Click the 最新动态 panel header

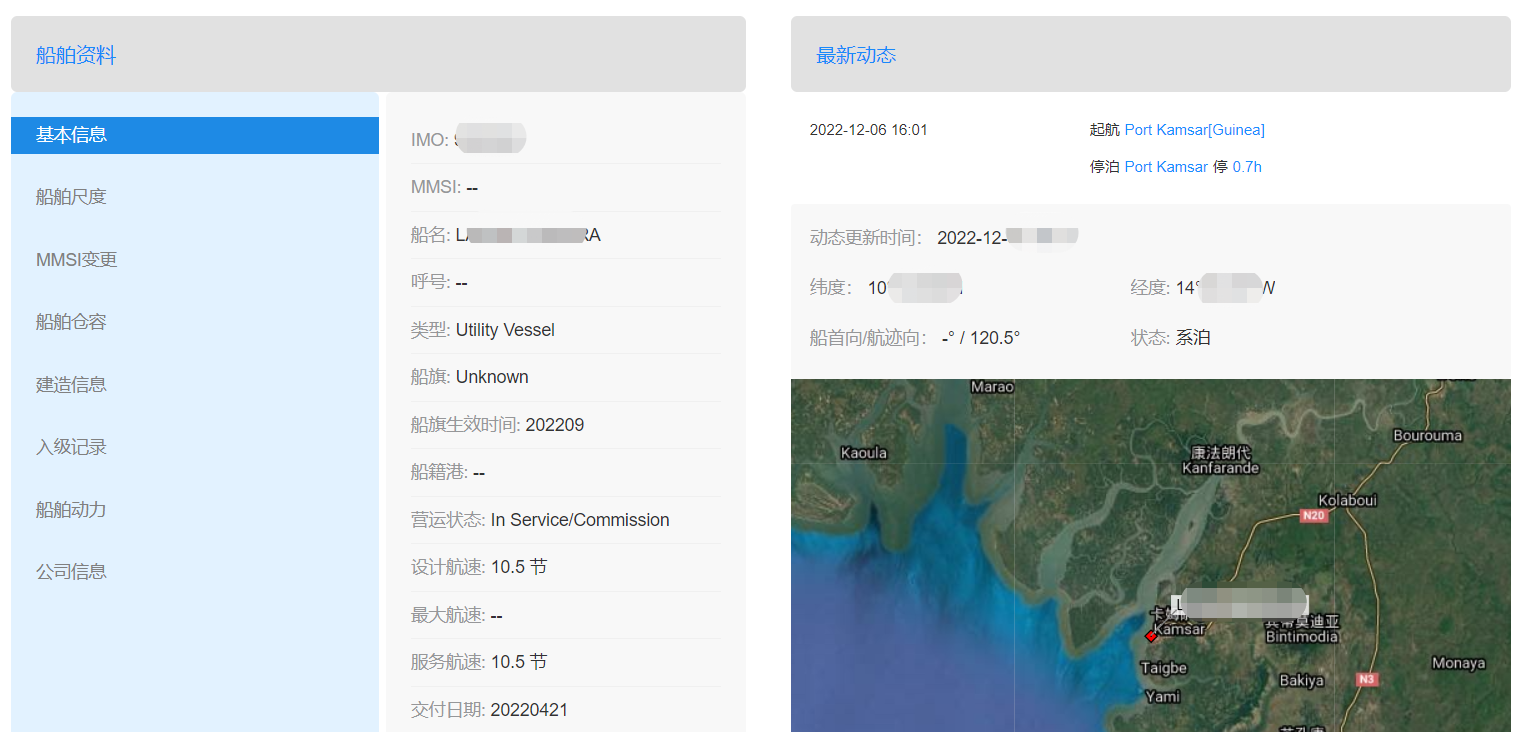[856, 56]
